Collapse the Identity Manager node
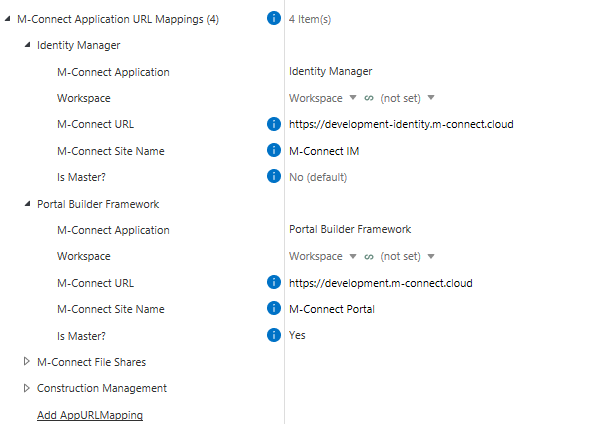 [x=27, y=45]
